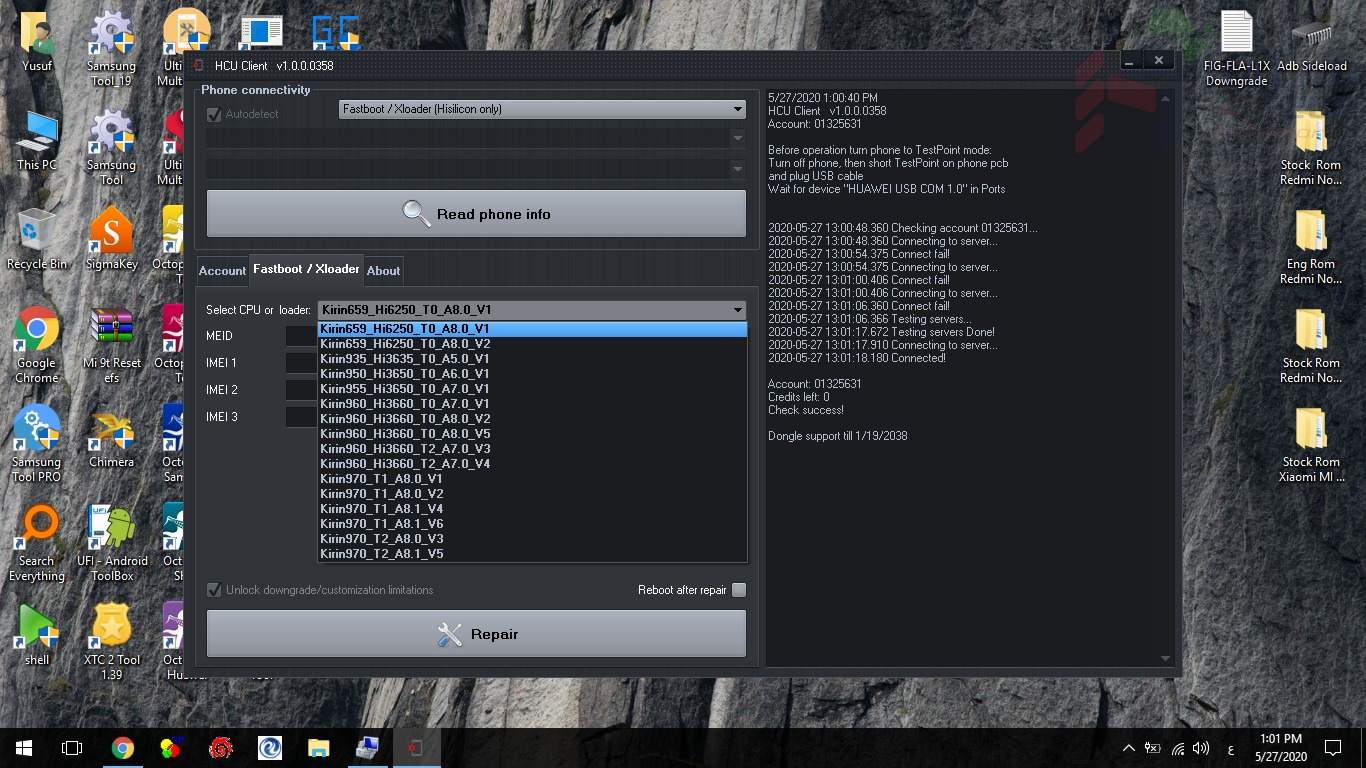Click the red swirl taskbar app icon
The image size is (1366, 768).
click(221, 748)
